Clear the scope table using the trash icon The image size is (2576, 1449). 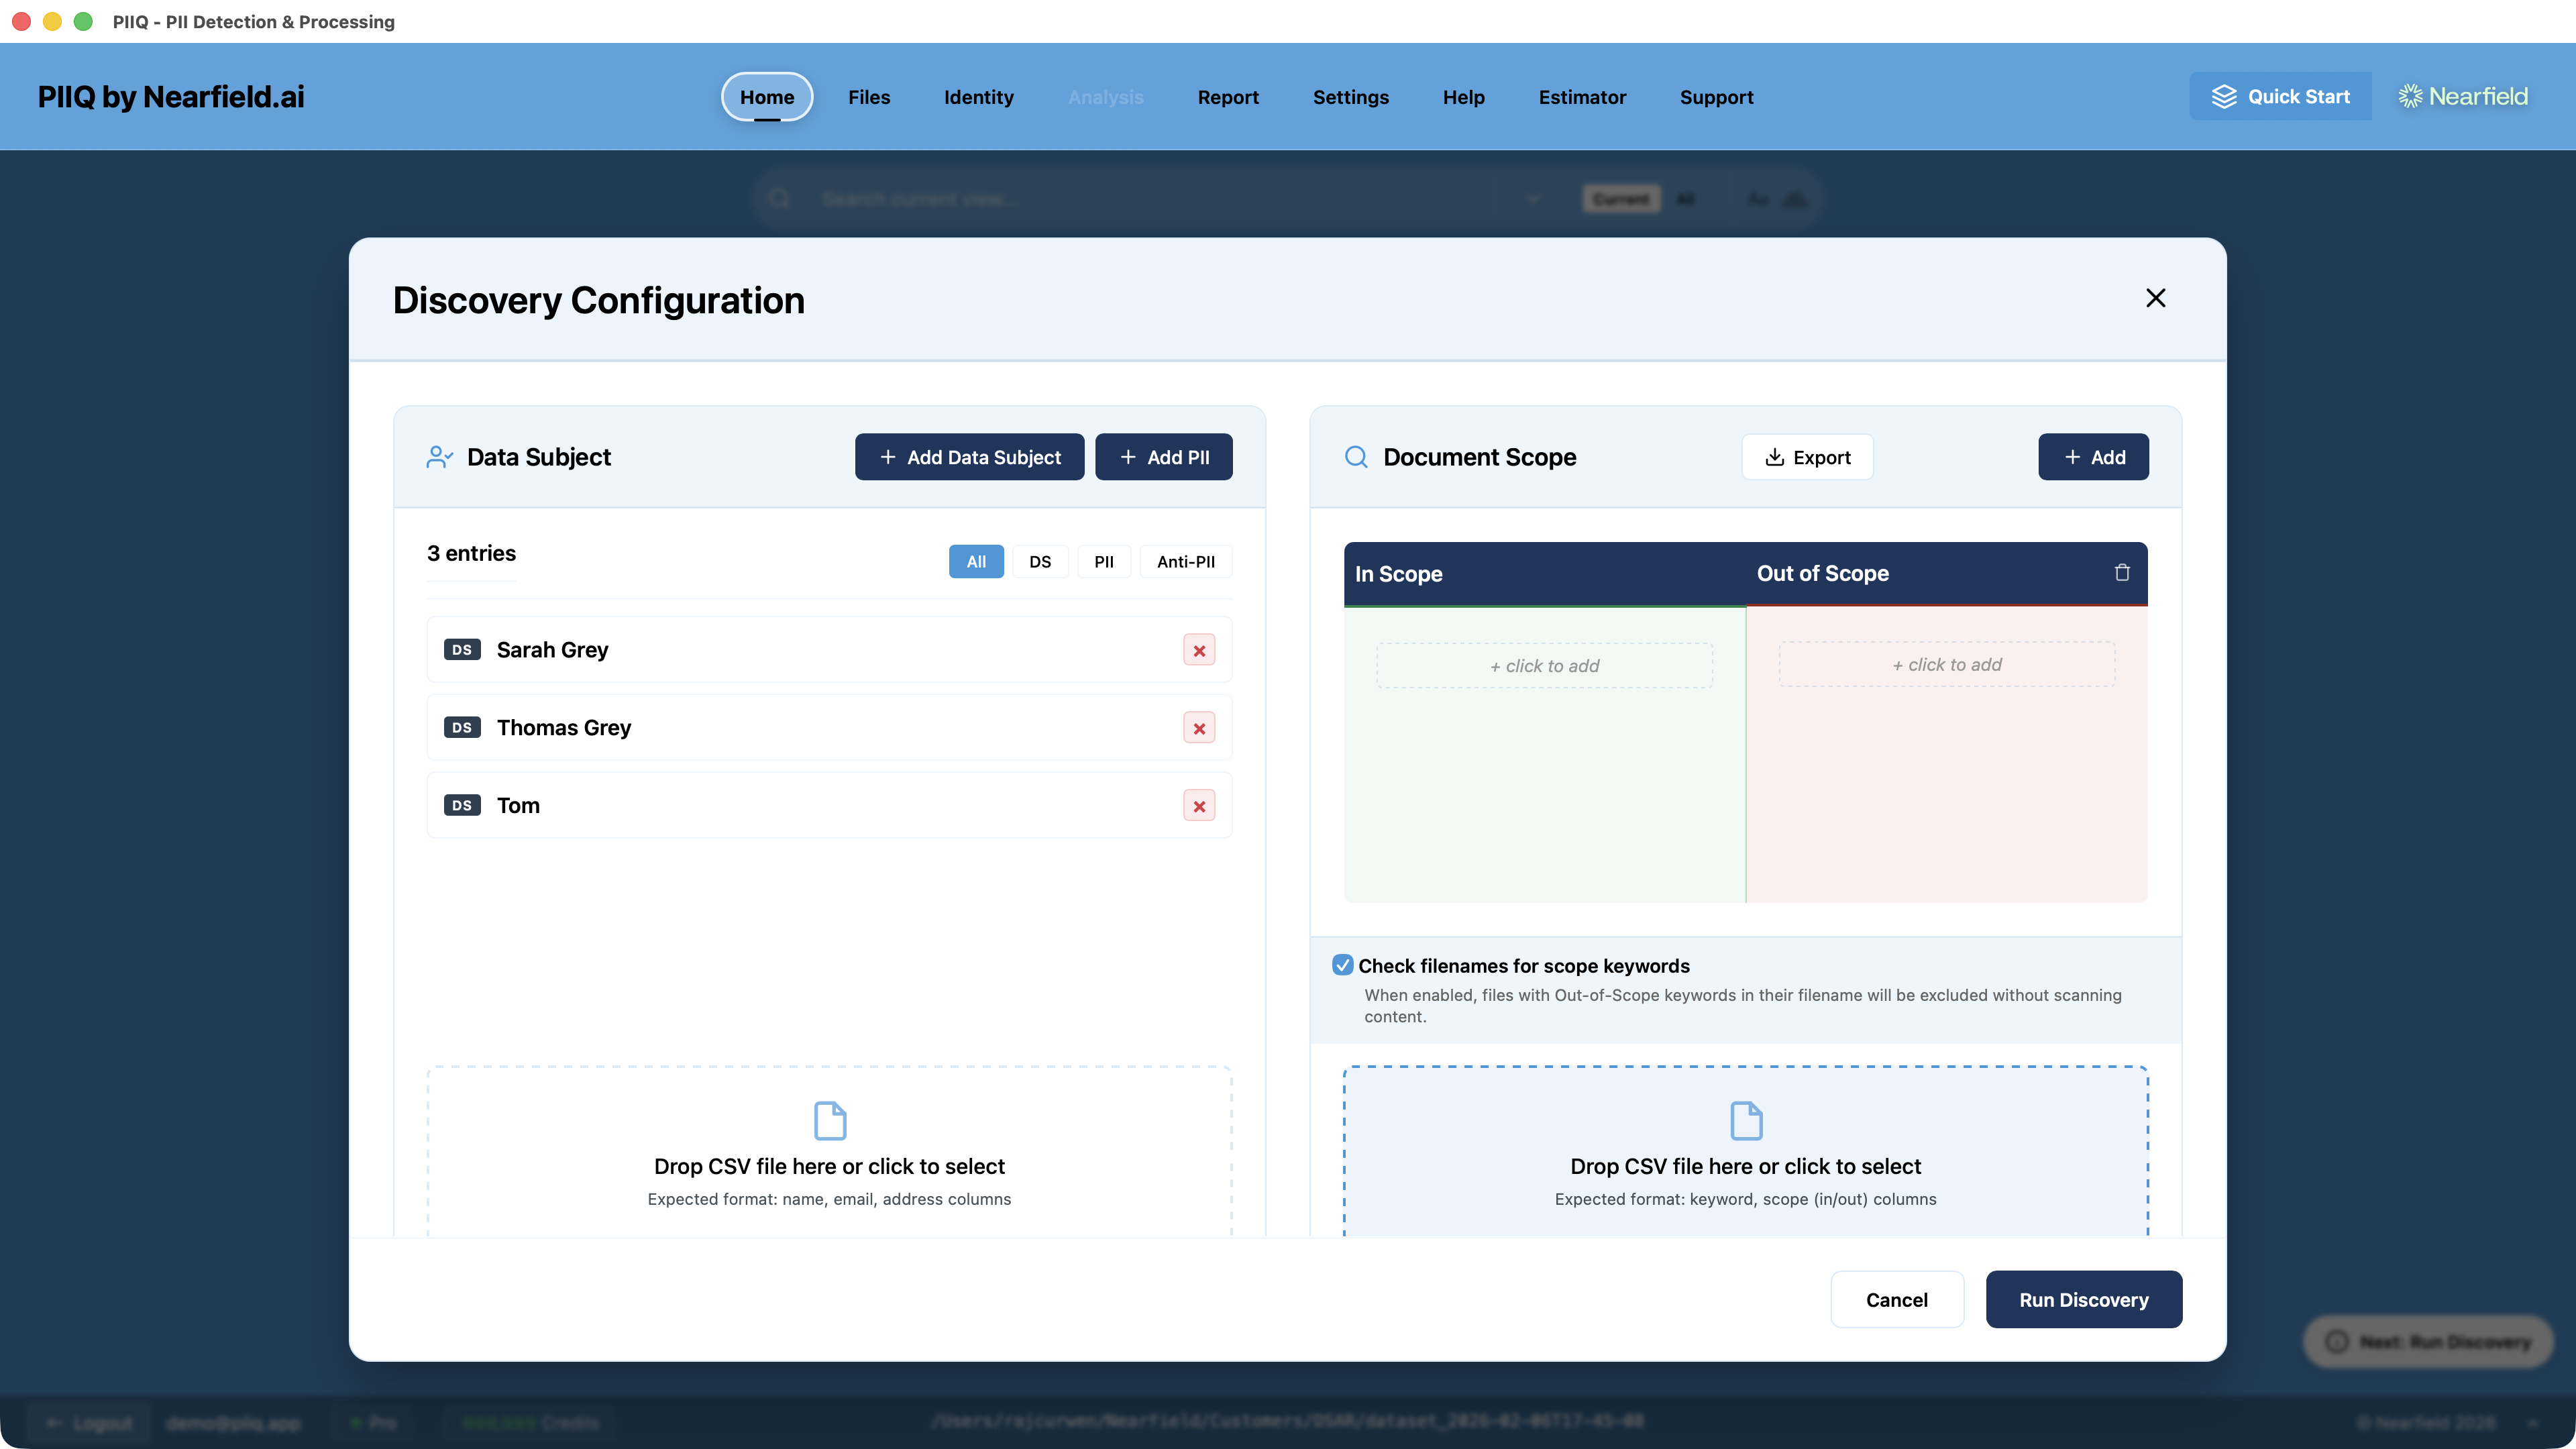2123,572
